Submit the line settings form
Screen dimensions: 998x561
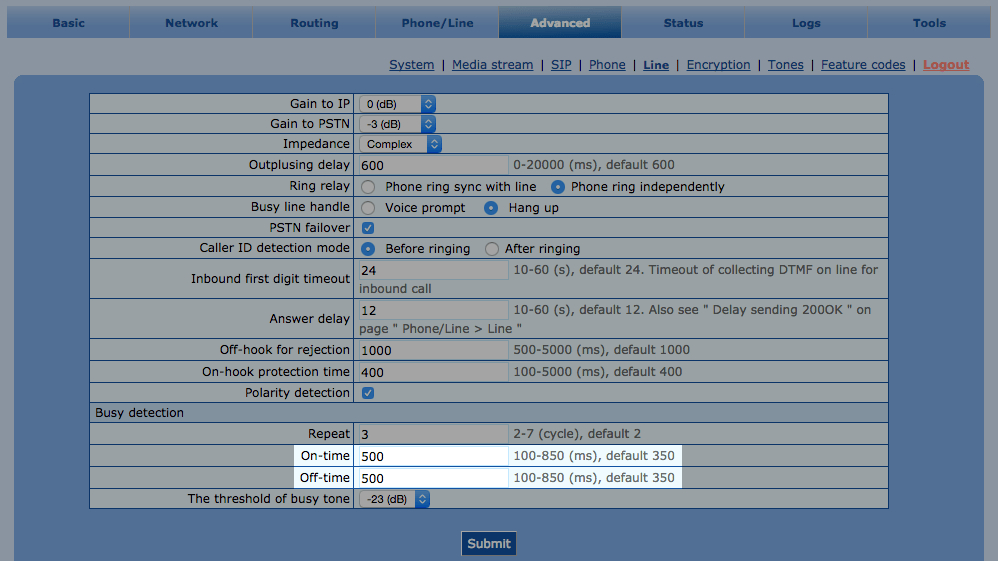[x=489, y=544]
